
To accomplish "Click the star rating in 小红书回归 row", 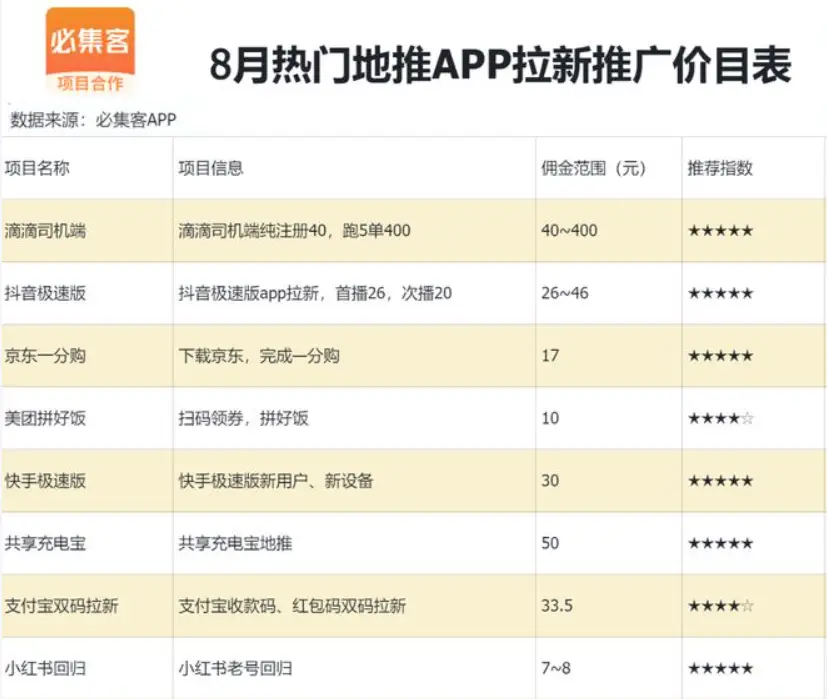I will coord(720,668).
